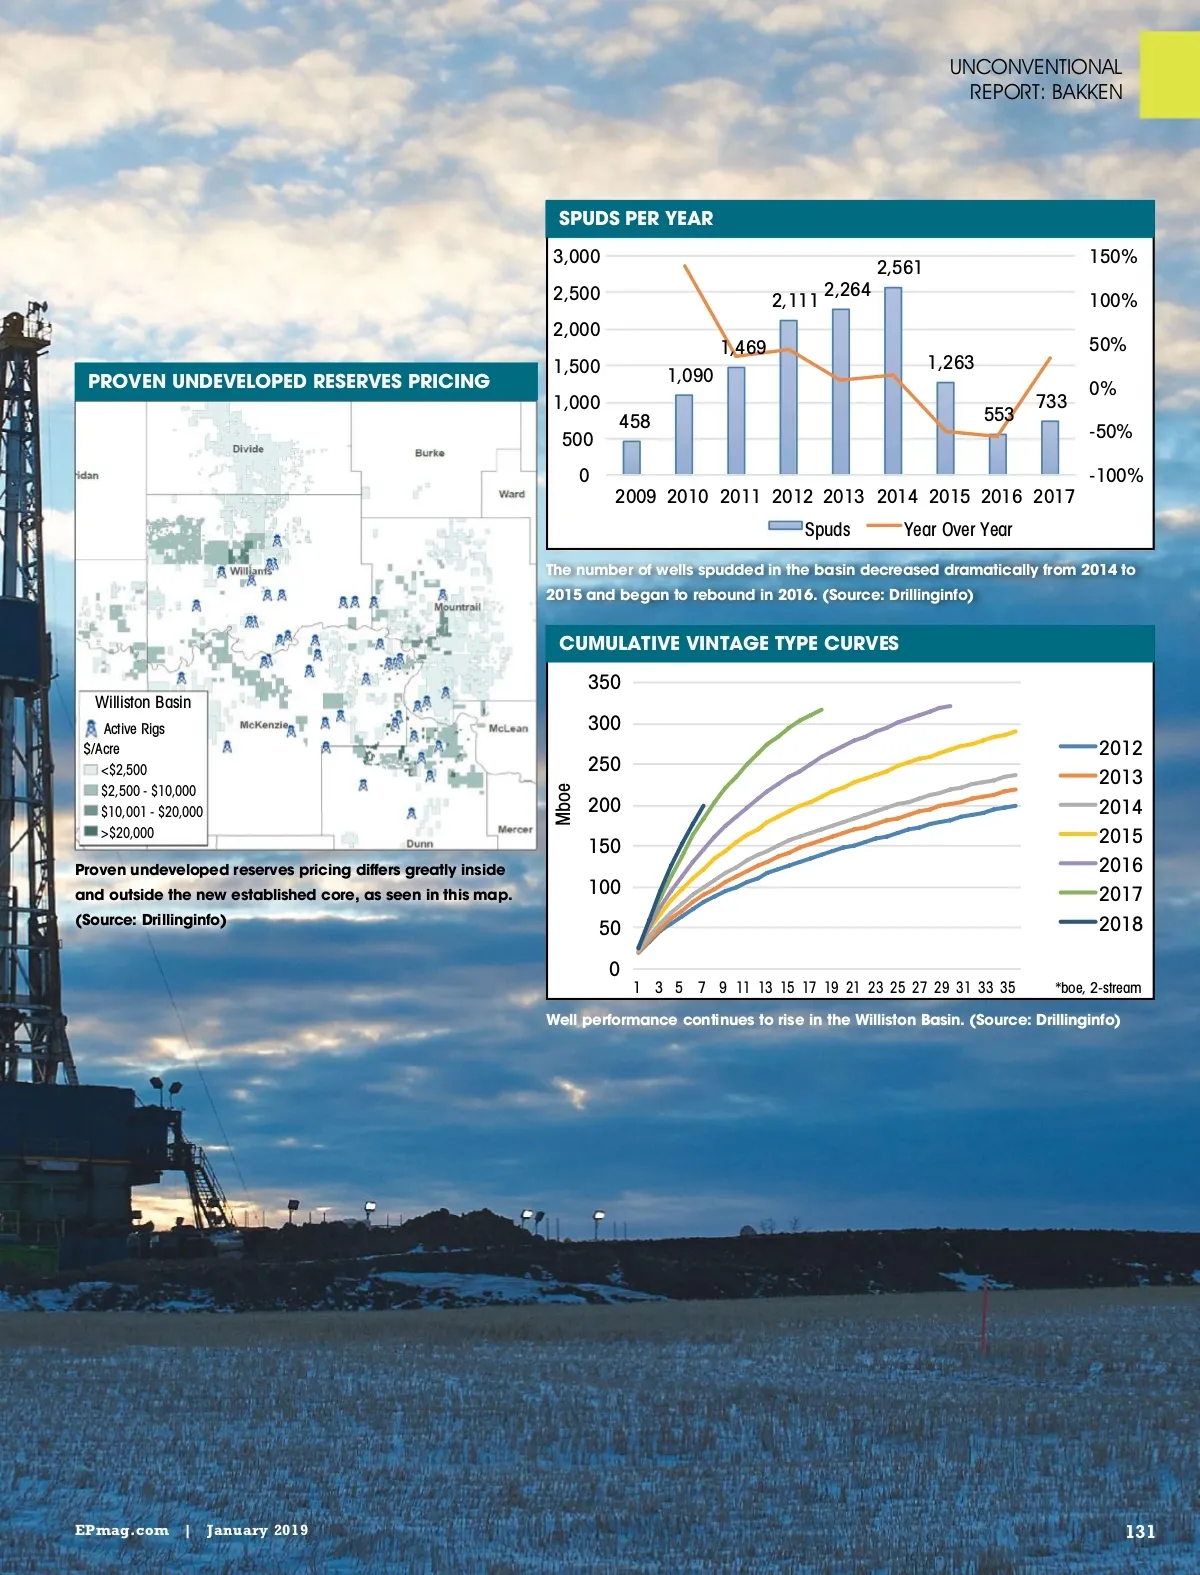This screenshot has width=1200, height=1575.
Task: Click the McKenzie county label on map
Action: pos(264,724)
